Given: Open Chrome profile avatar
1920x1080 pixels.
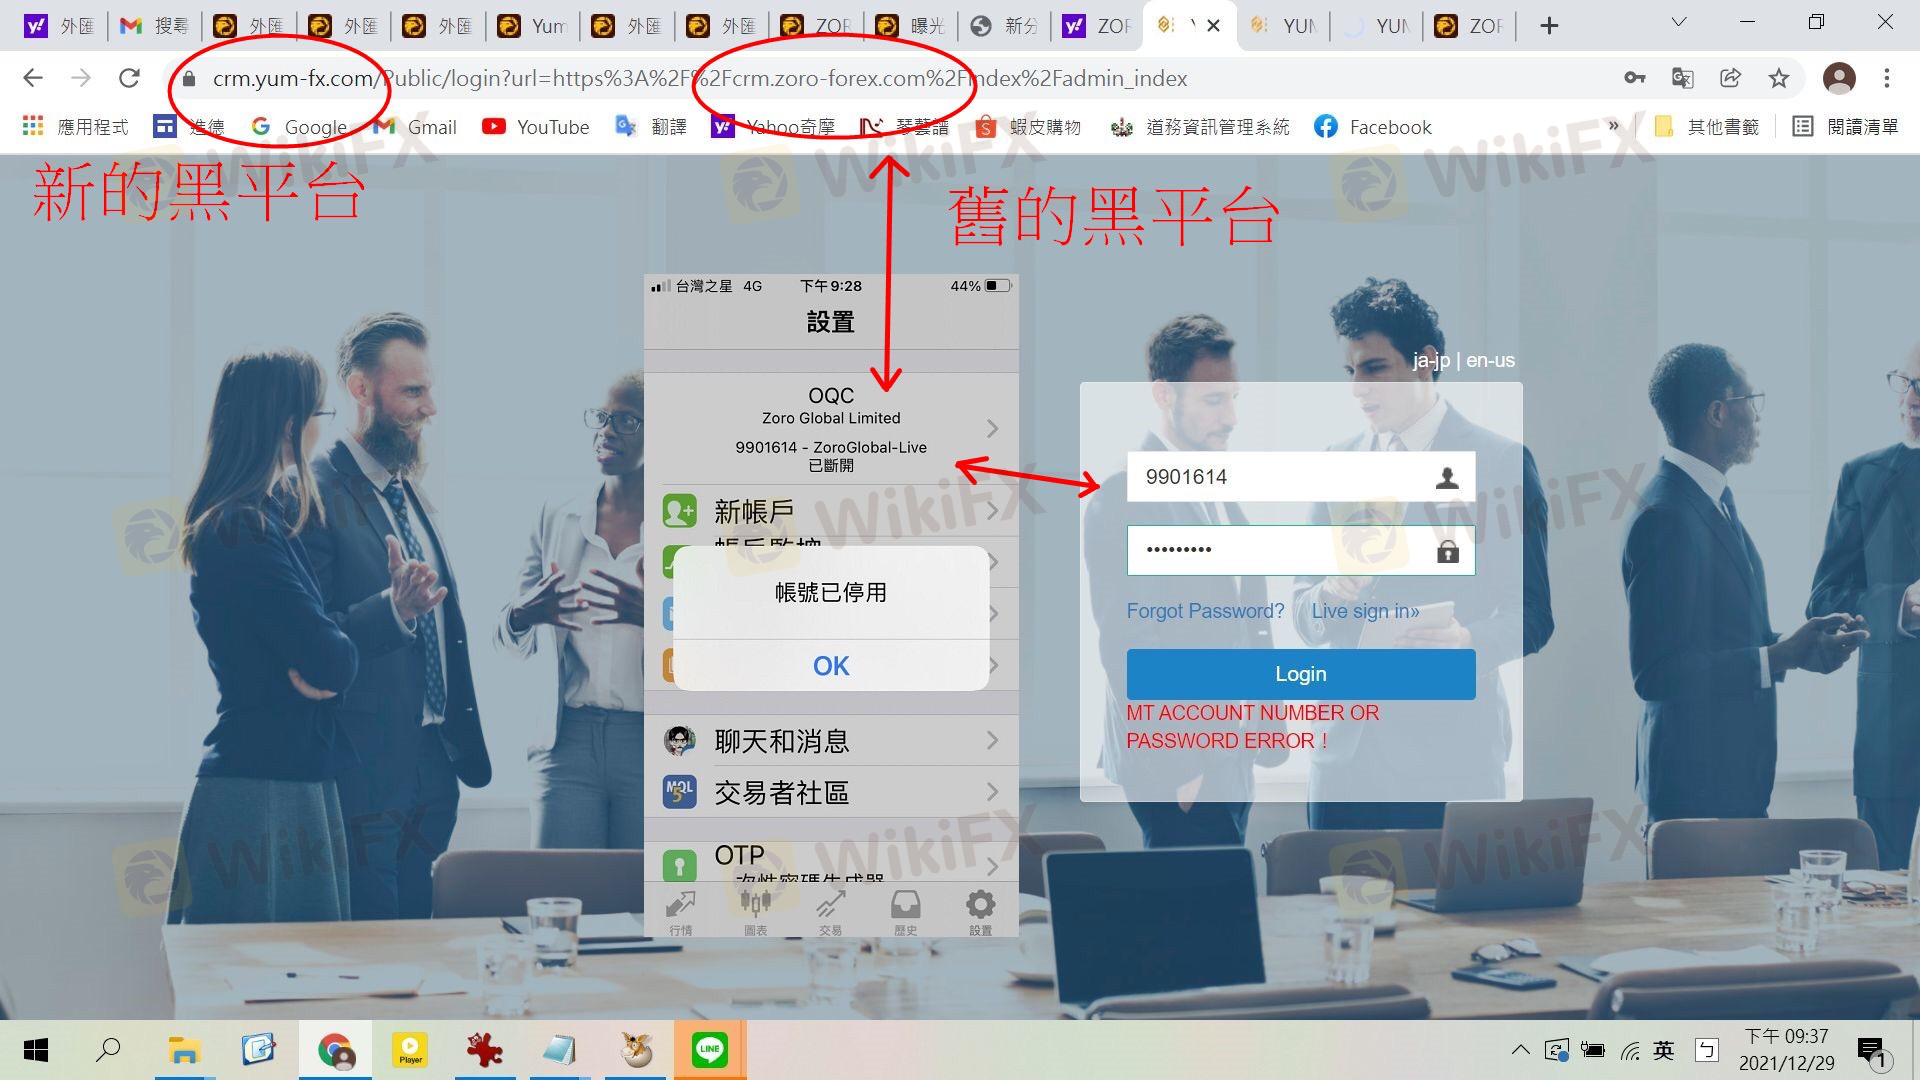Looking at the screenshot, I should point(1839,78).
